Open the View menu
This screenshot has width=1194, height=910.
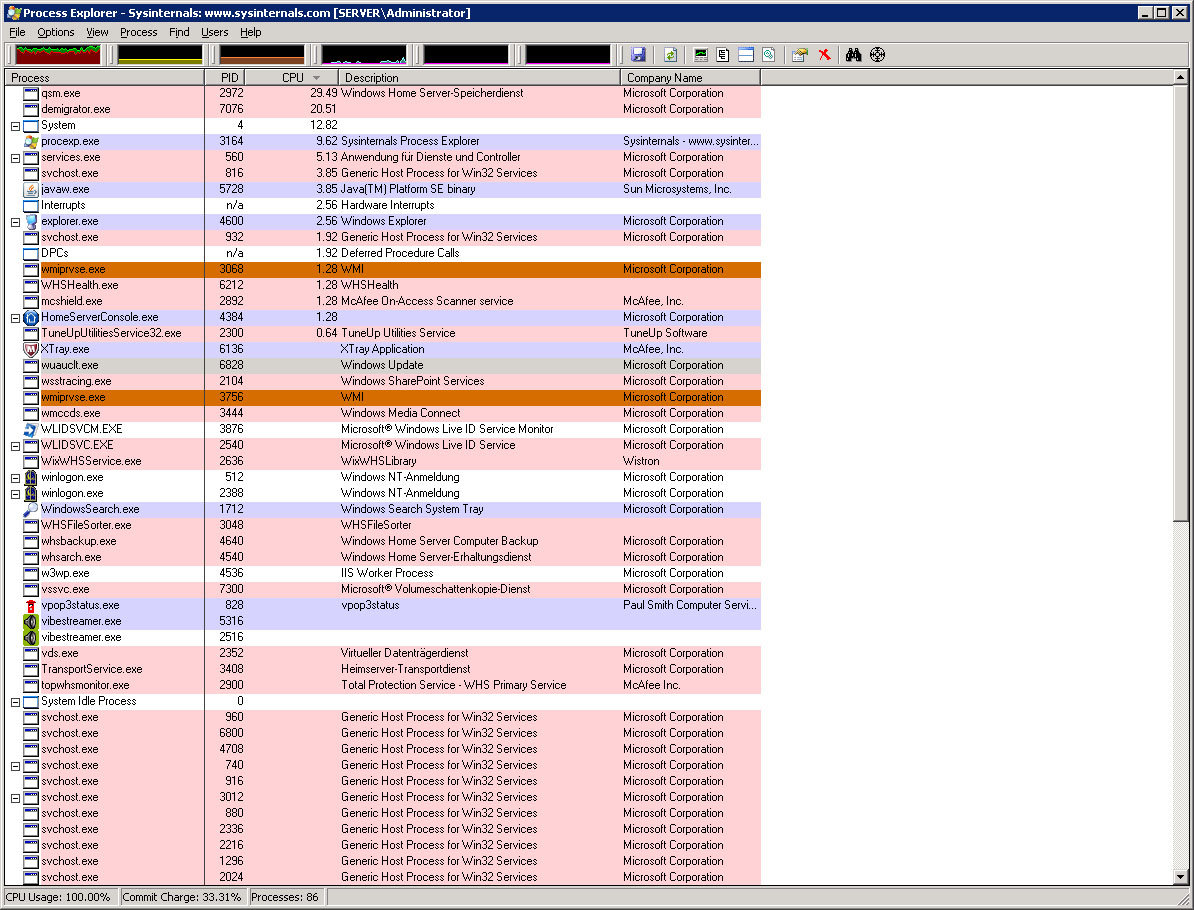pos(97,32)
